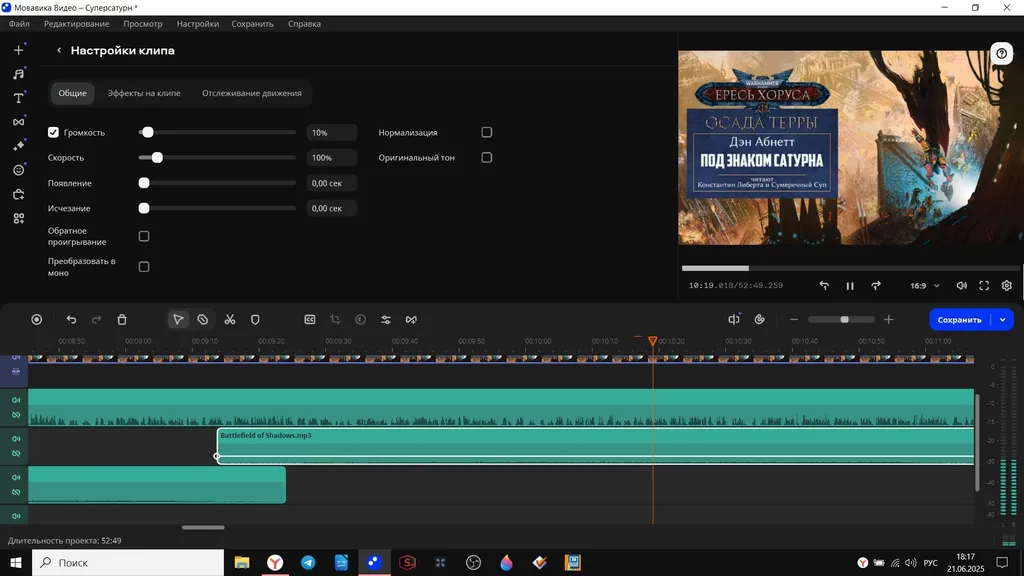
Task: Open the audio music import sidebar icon
Action: [18, 74]
